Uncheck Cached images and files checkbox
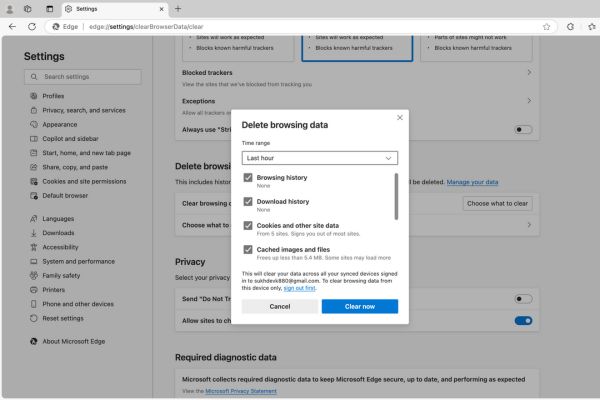This screenshot has width=600, height=400. pyautogui.click(x=248, y=250)
